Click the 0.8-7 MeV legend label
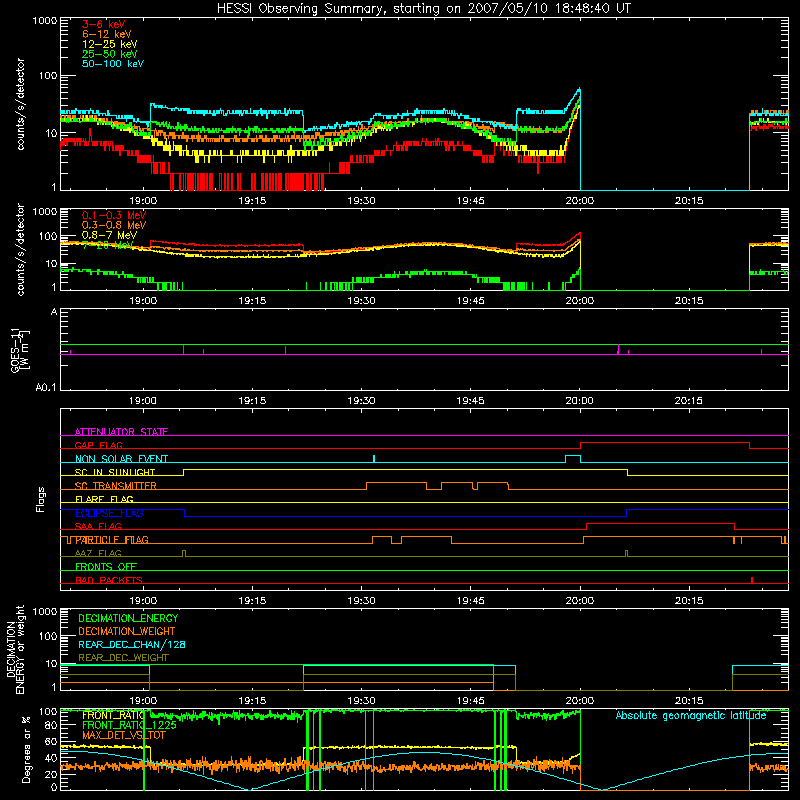The height and width of the screenshot is (800, 800). coord(109,235)
